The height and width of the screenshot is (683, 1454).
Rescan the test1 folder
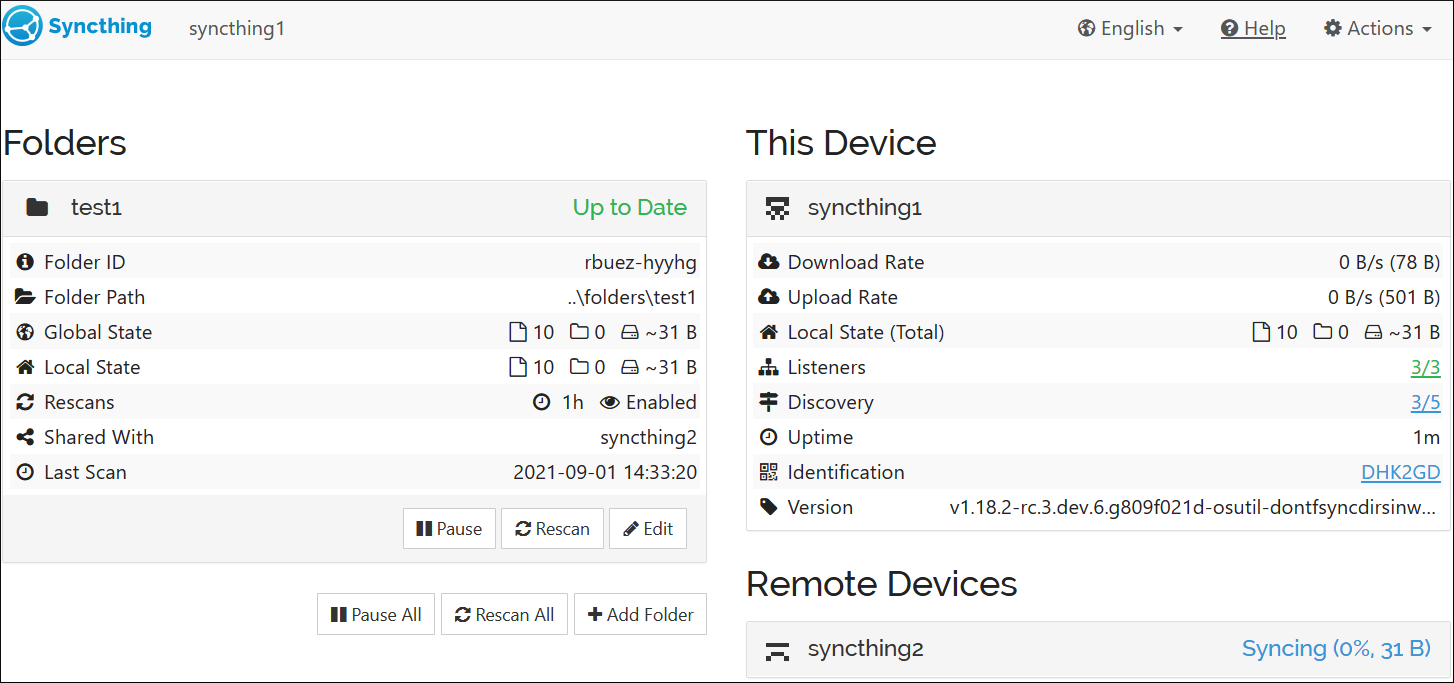(552, 529)
